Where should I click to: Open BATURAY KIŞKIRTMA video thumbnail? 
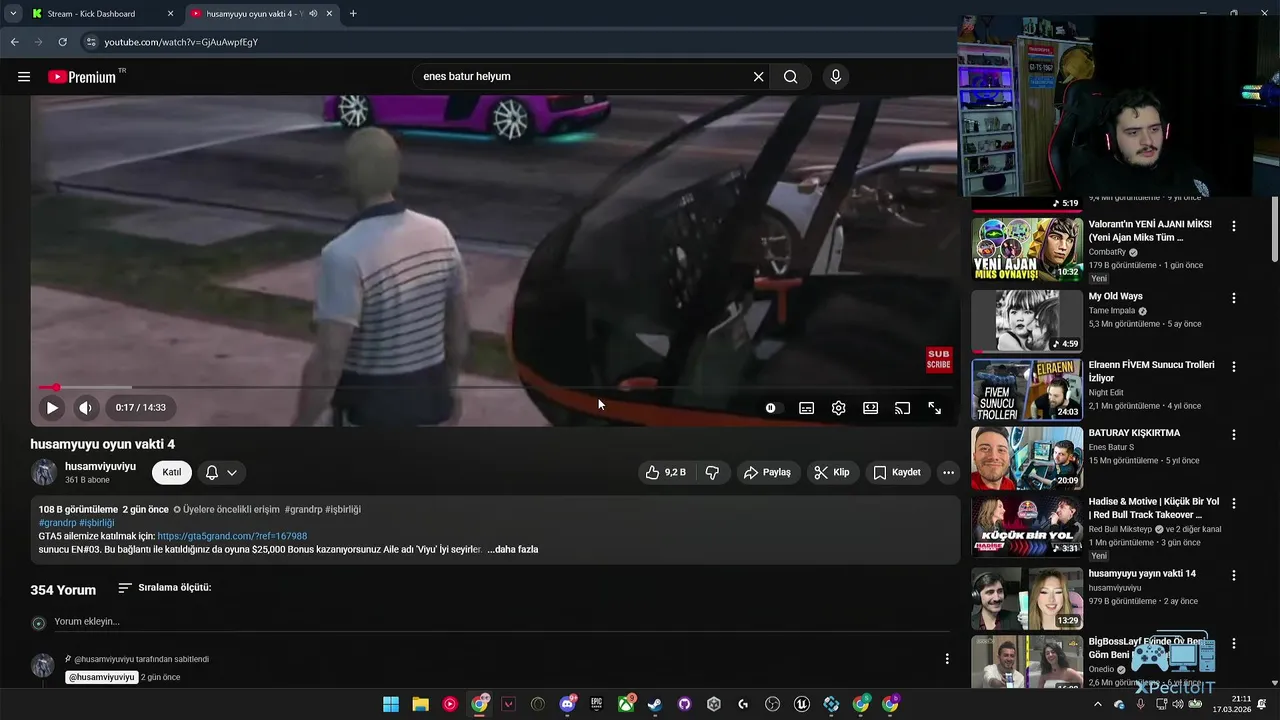(1027, 459)
